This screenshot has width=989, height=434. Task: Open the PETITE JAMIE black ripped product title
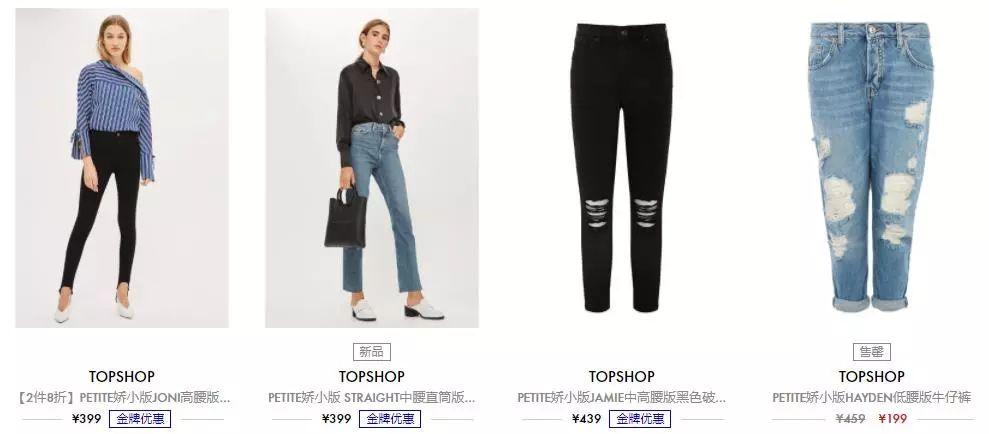[x=621, y=398]
